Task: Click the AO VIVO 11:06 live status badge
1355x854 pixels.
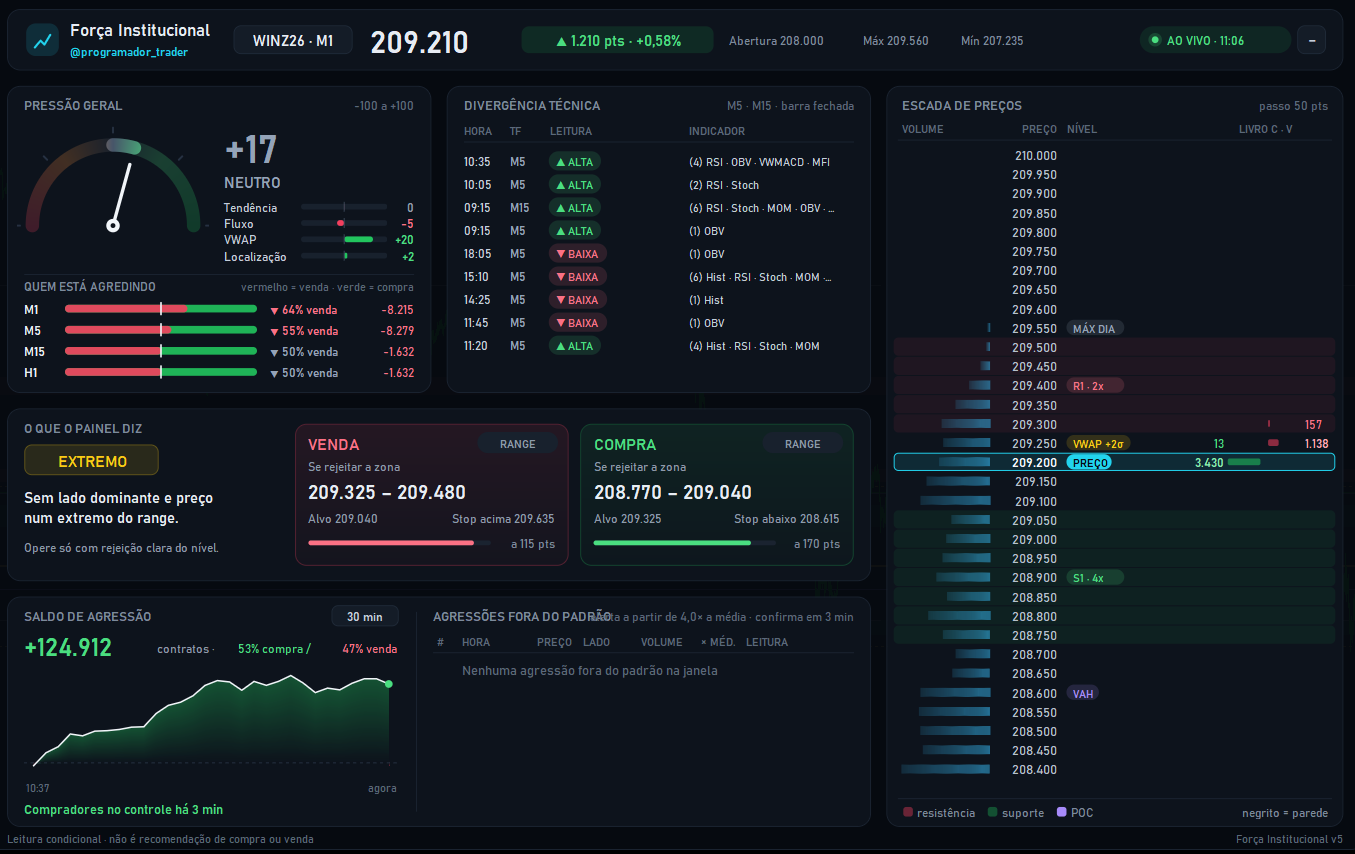Action: (1215, 40)
